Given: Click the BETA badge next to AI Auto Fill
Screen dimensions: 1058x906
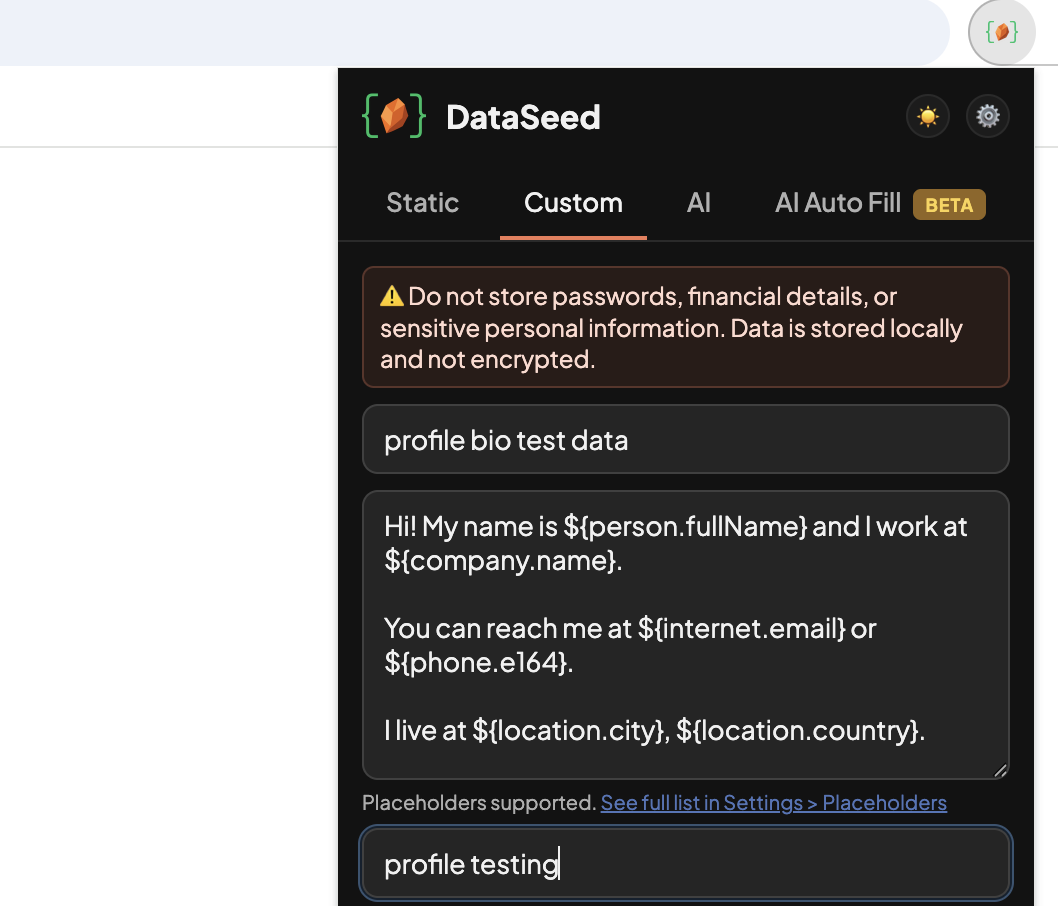Looking at the screenshot, I should 949,205.
